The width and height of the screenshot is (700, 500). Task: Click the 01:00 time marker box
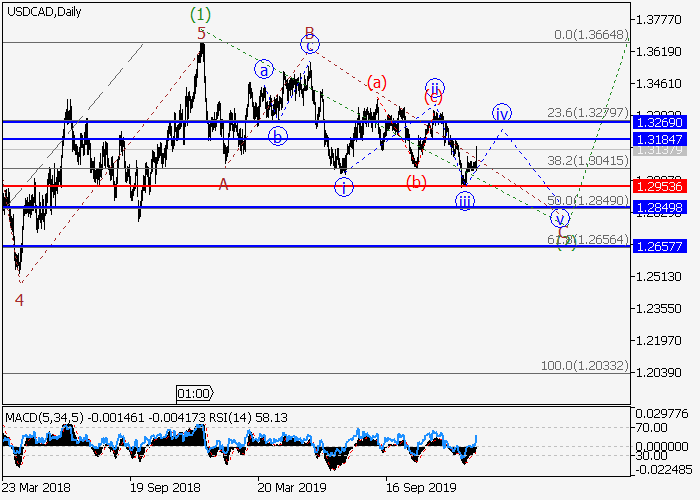coord(193,393)
